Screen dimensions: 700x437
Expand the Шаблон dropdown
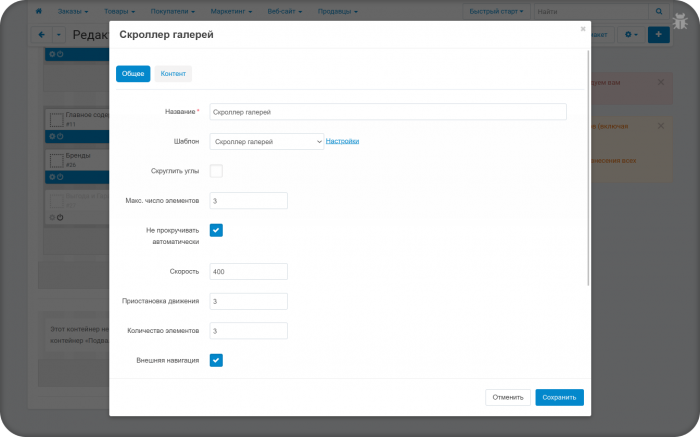coord(267,142)
